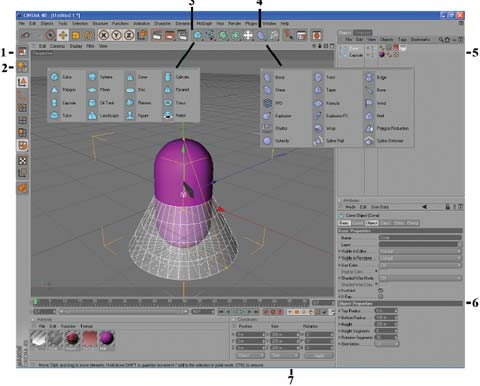Viewport: 480px width, 386px height.
Task: Open the Visible in Renderer dropdown
Action: click(420, 258)
